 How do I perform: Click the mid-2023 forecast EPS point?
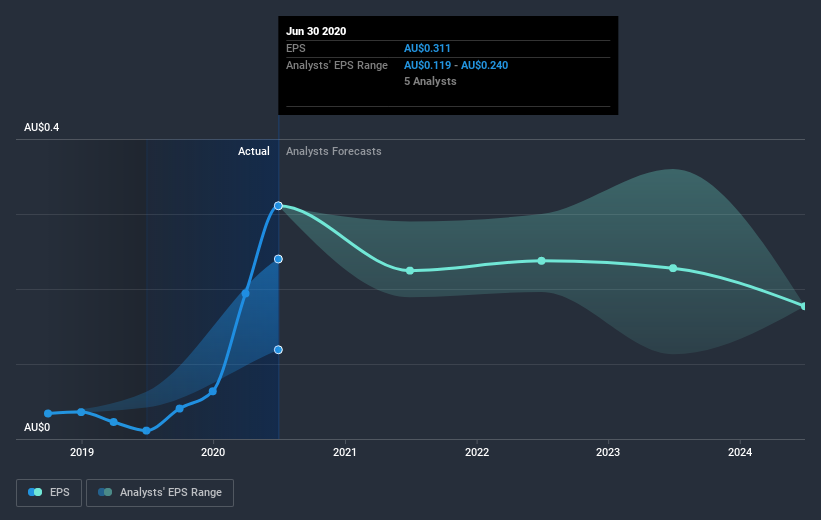point(673,268)
